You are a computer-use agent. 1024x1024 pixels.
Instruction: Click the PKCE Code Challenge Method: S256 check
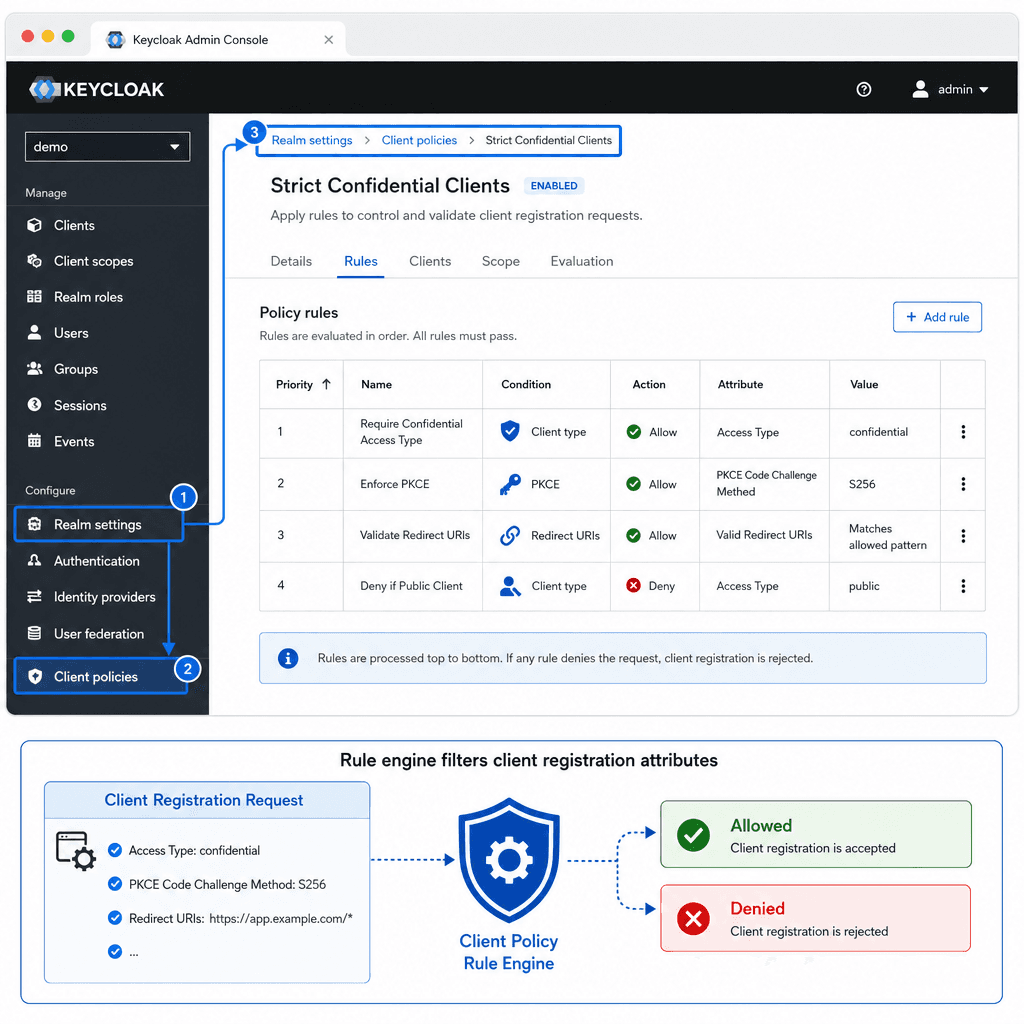[x=115, y=884]
